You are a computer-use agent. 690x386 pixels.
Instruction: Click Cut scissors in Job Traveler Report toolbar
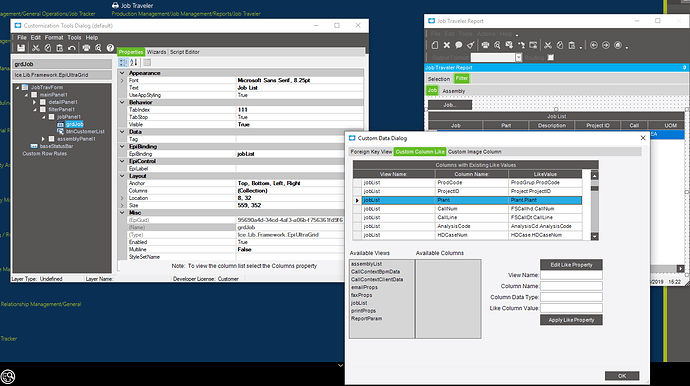click(x=548, y=45)
